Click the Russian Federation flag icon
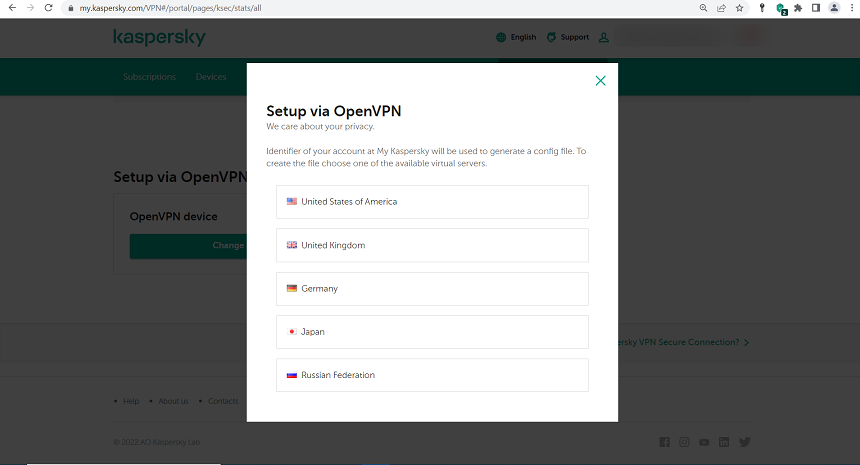Image resolution: width=860 pixels, height=465 pixels. [x=292, y=375]
